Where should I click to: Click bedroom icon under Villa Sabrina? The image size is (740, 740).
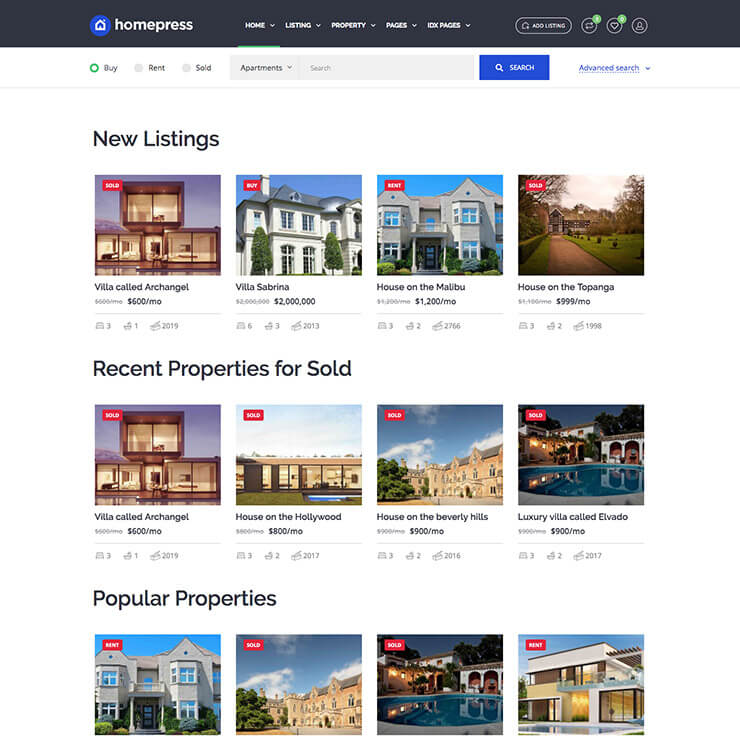point(241,326)
